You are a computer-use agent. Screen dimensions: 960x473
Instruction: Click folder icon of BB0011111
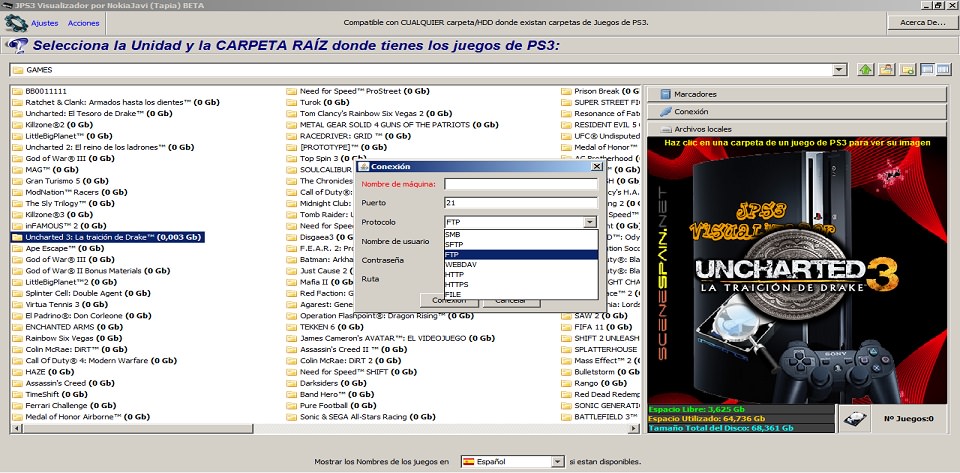pos(17,91)
